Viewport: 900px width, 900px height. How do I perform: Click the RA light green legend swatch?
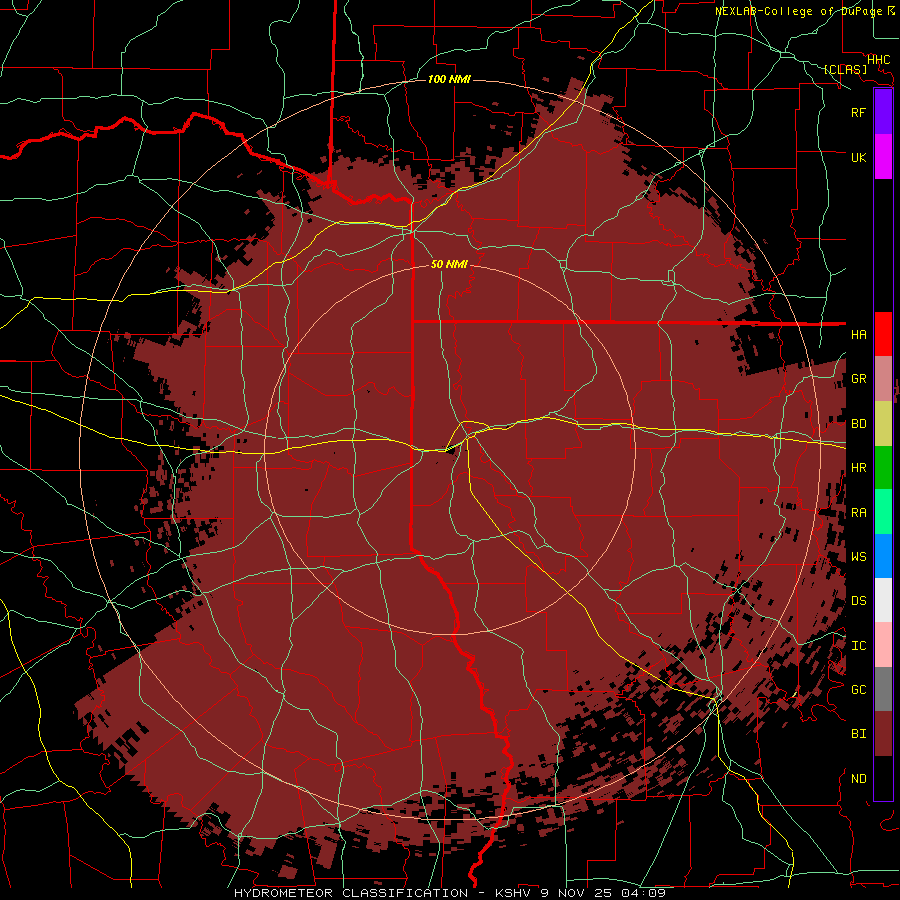point(883,512)
